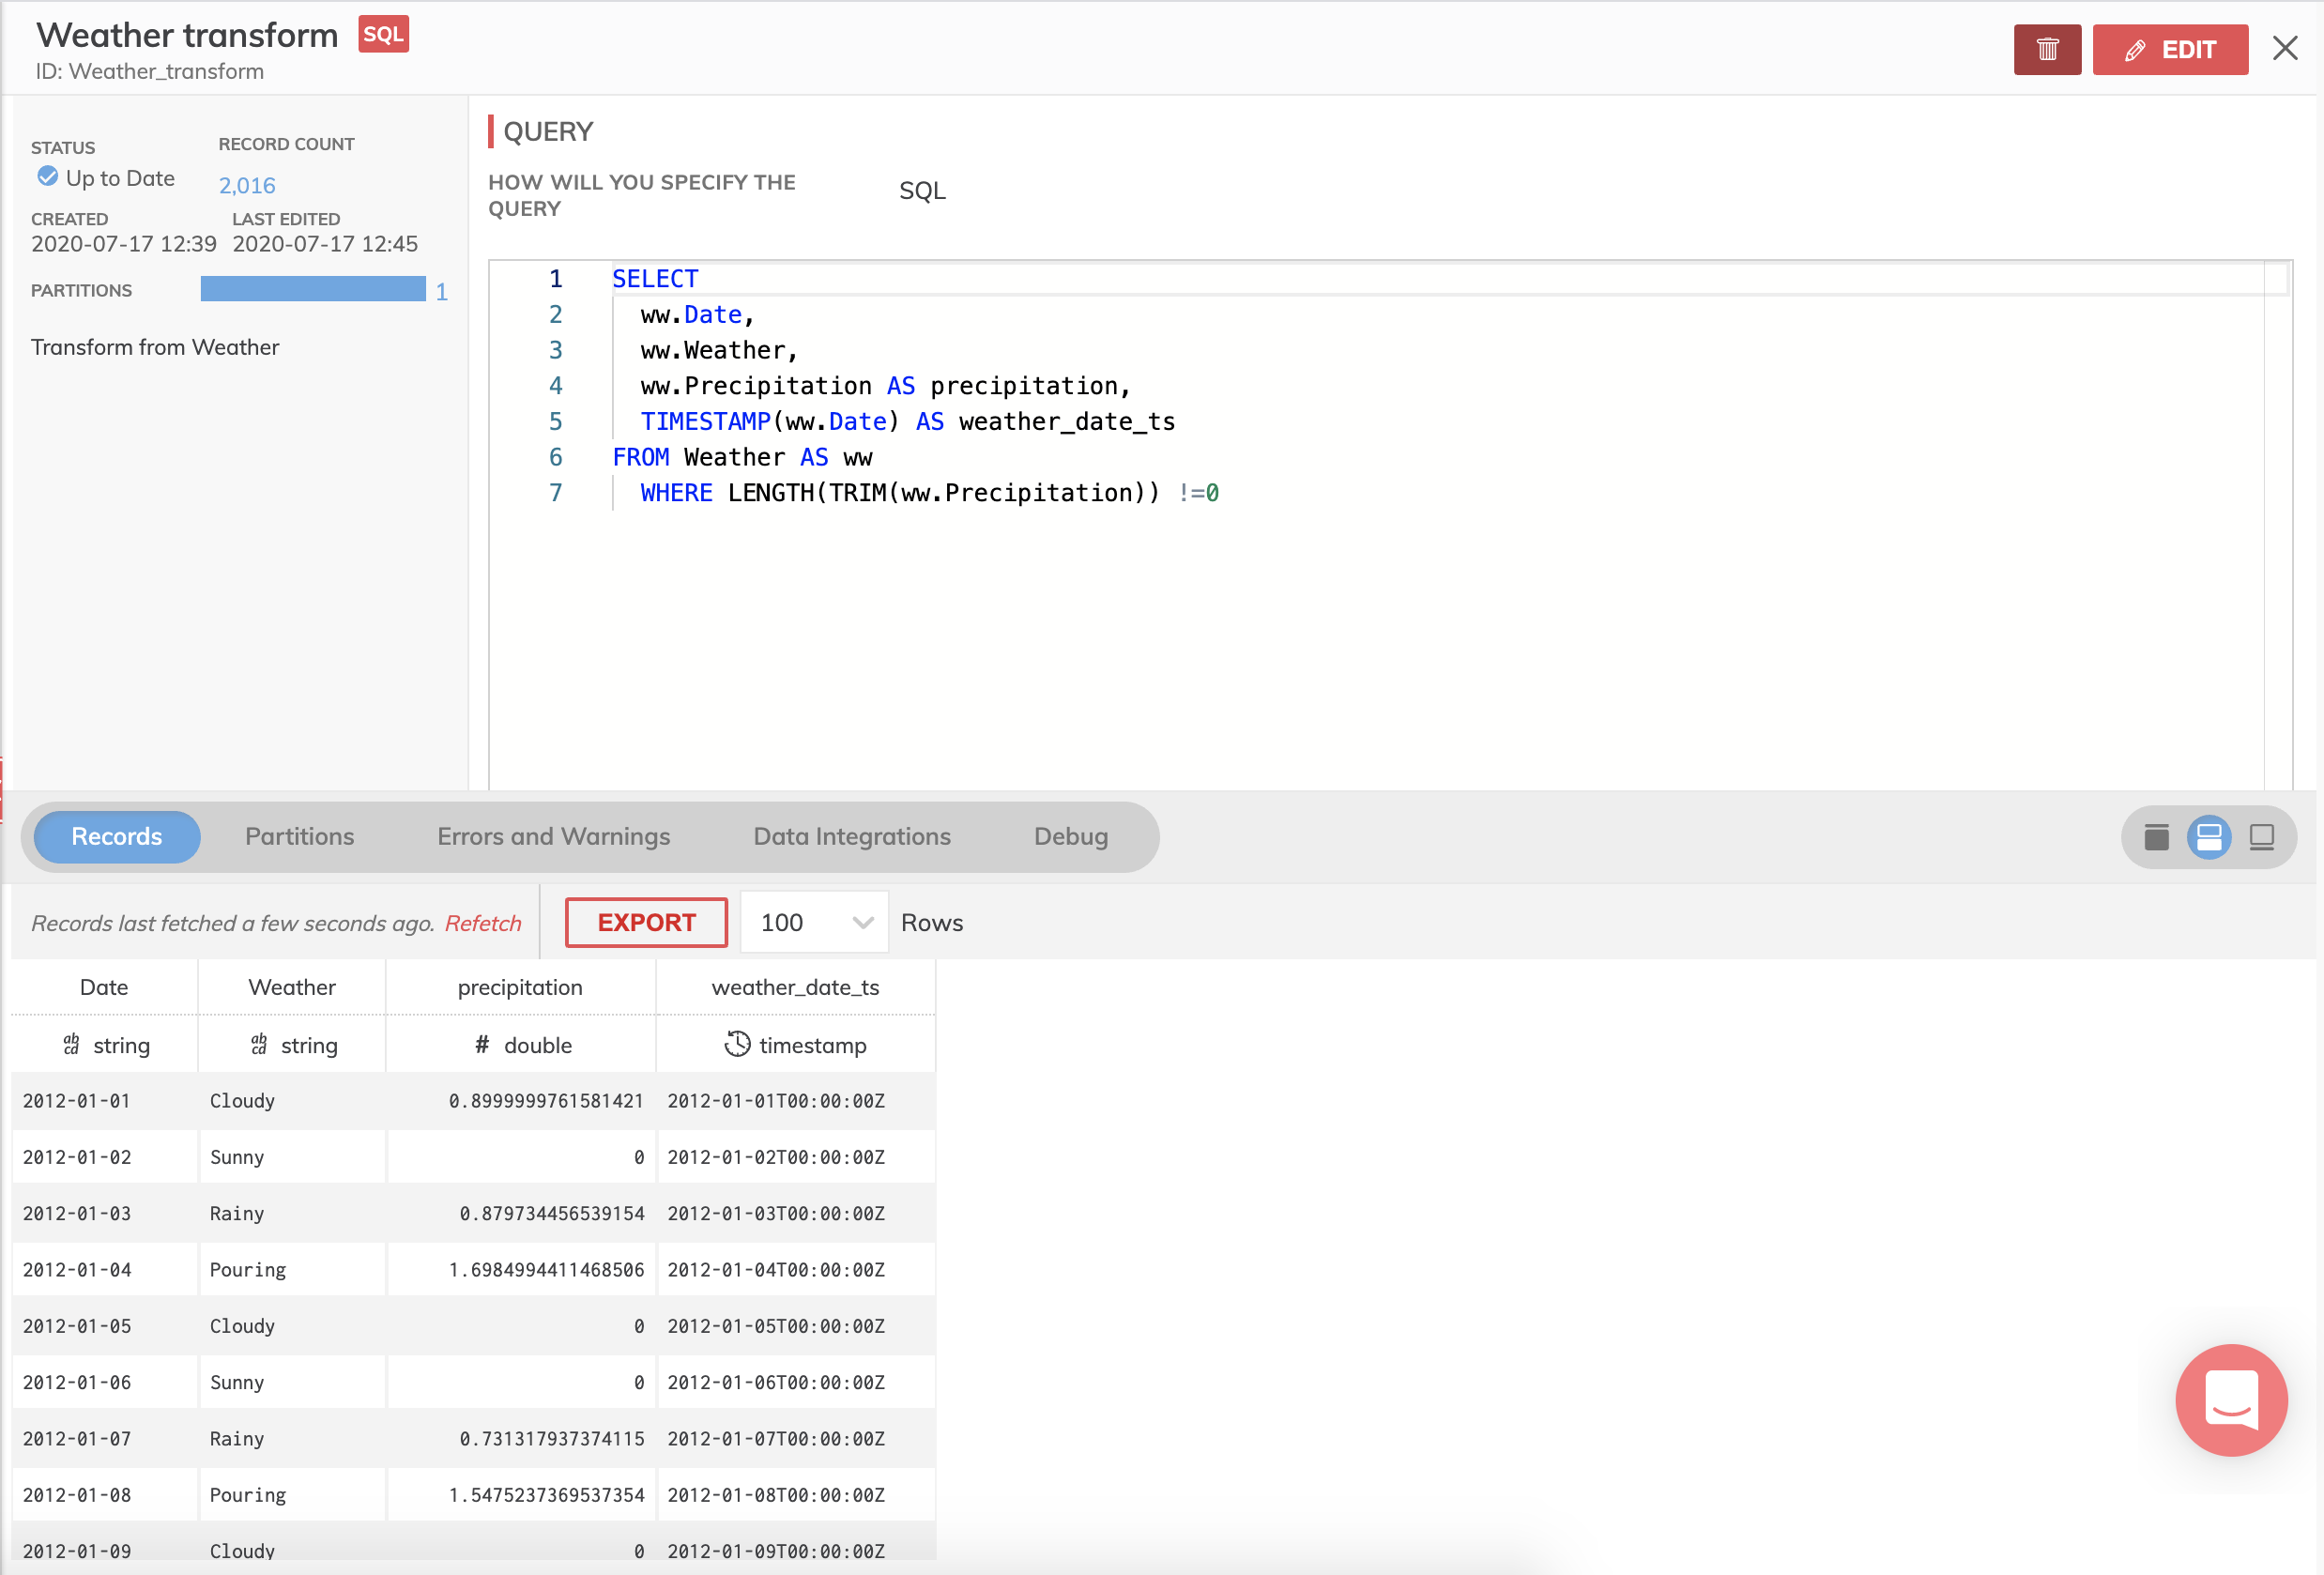Open the Data Integrations tab
Screen dimensions: 2324x1575
[852, 836]
